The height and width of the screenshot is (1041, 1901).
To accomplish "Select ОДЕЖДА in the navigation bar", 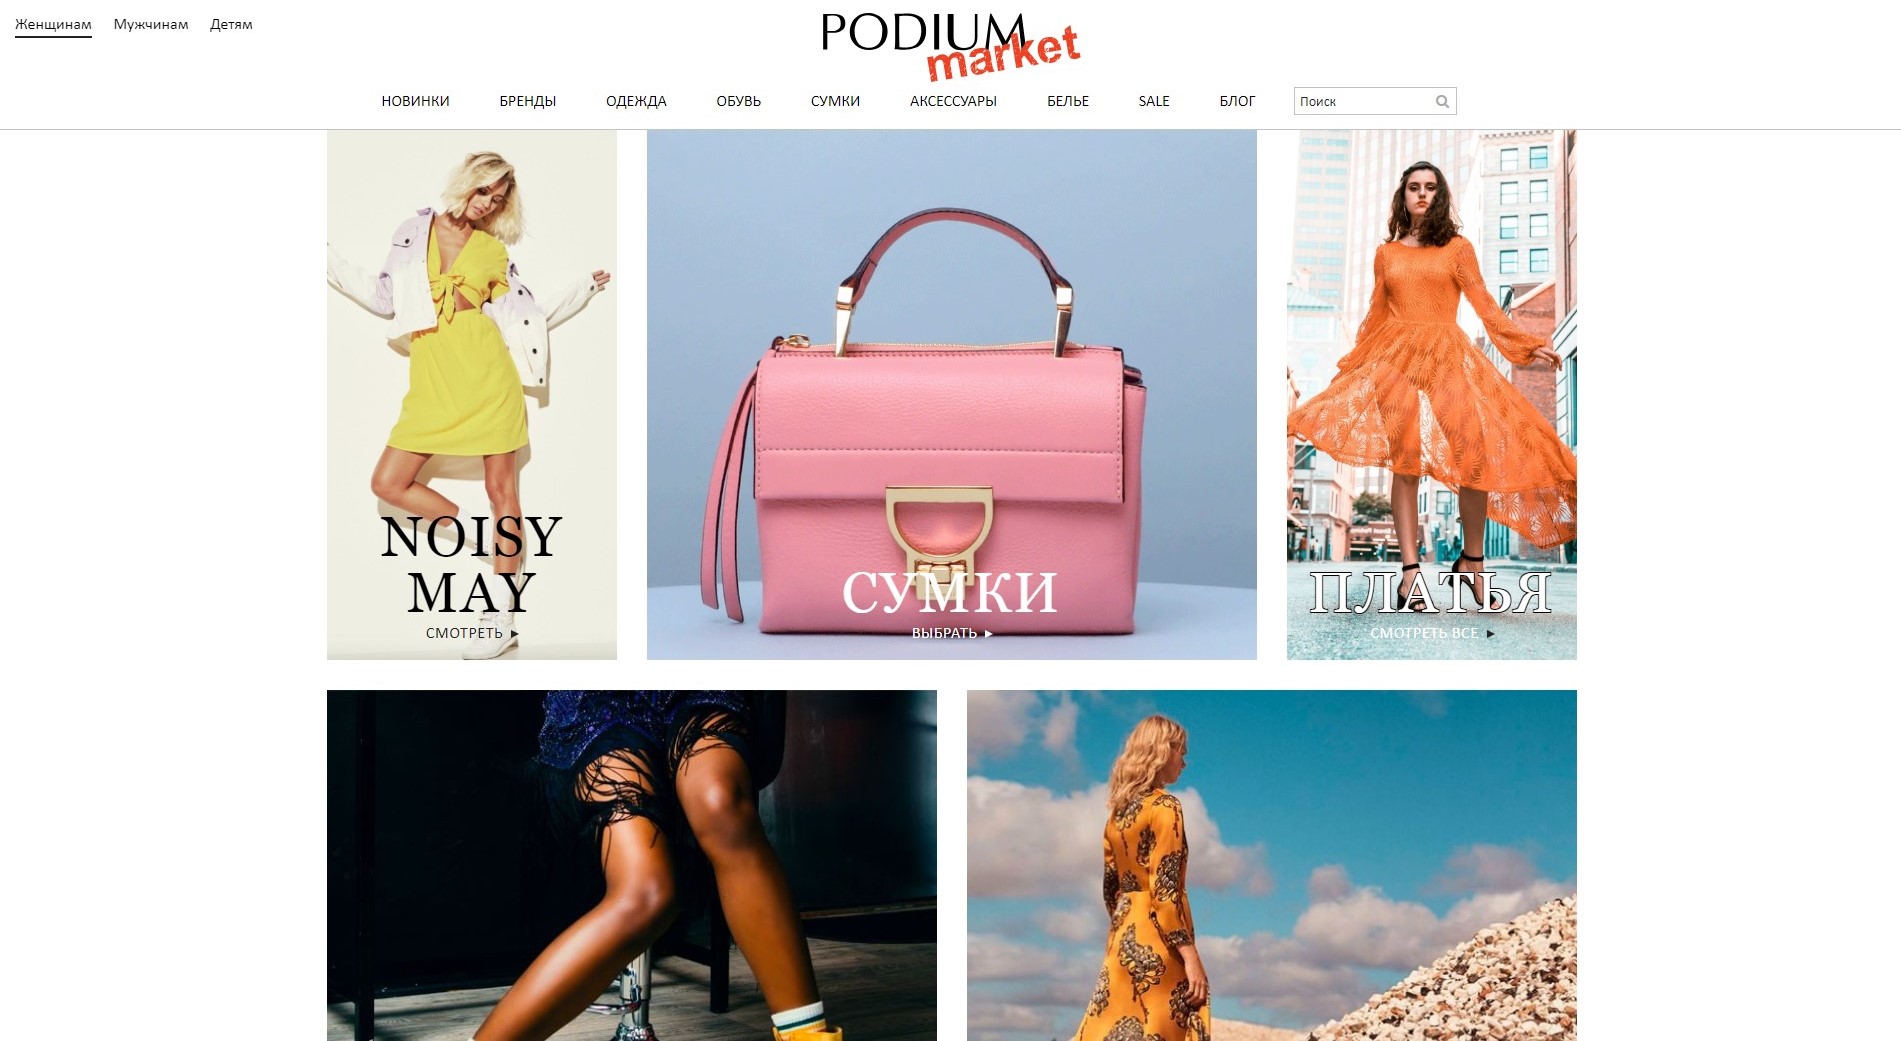I will (636, 101).
